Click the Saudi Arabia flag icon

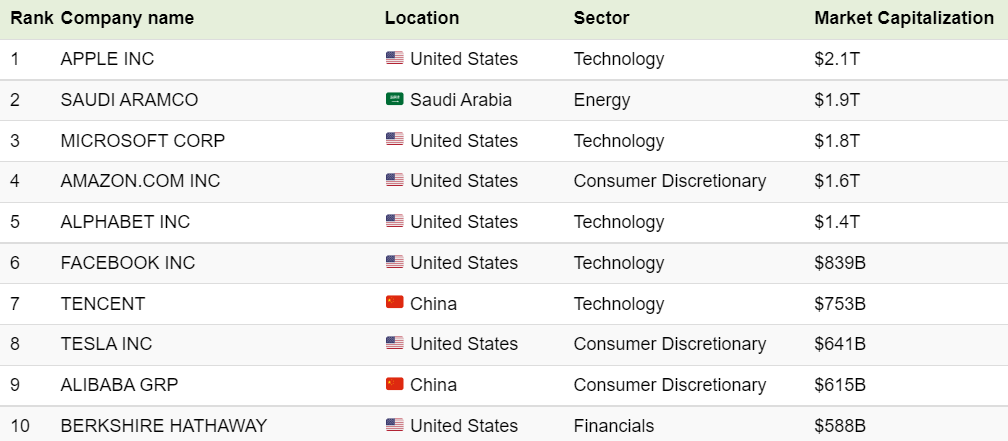pyautogui.click(x=395, y=99)
